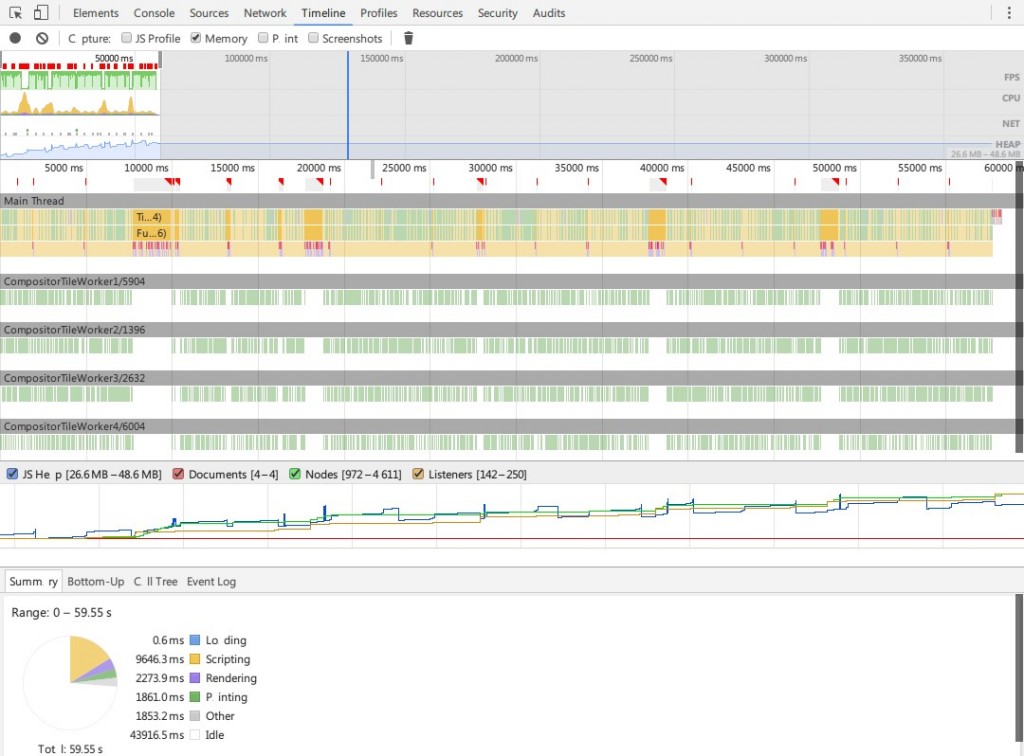Start a new timeline recording
Image resolution: width=1024 pixels, height=756 pixels.
click(15, 37)
